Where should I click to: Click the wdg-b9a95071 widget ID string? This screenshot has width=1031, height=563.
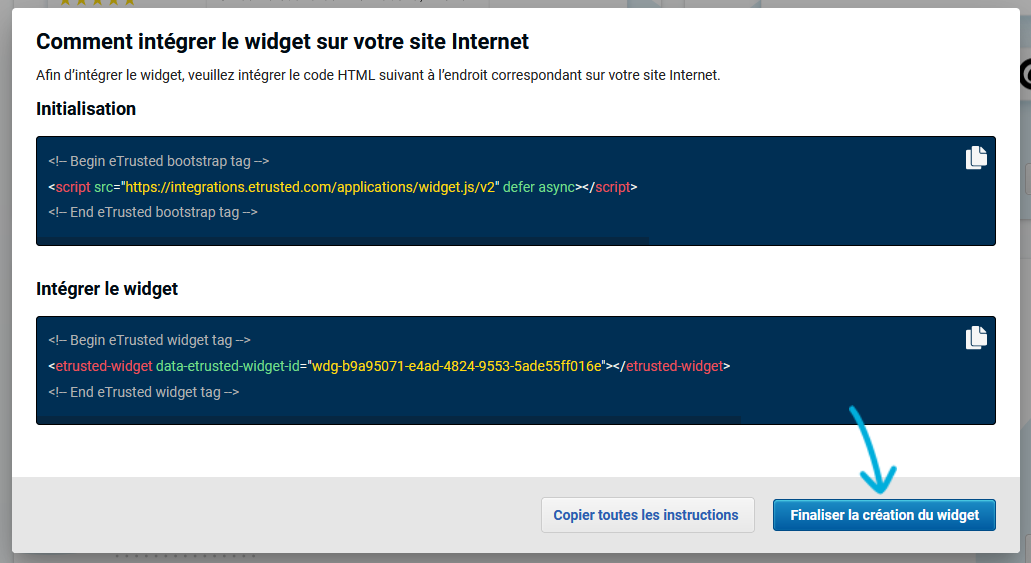point(457,366)
